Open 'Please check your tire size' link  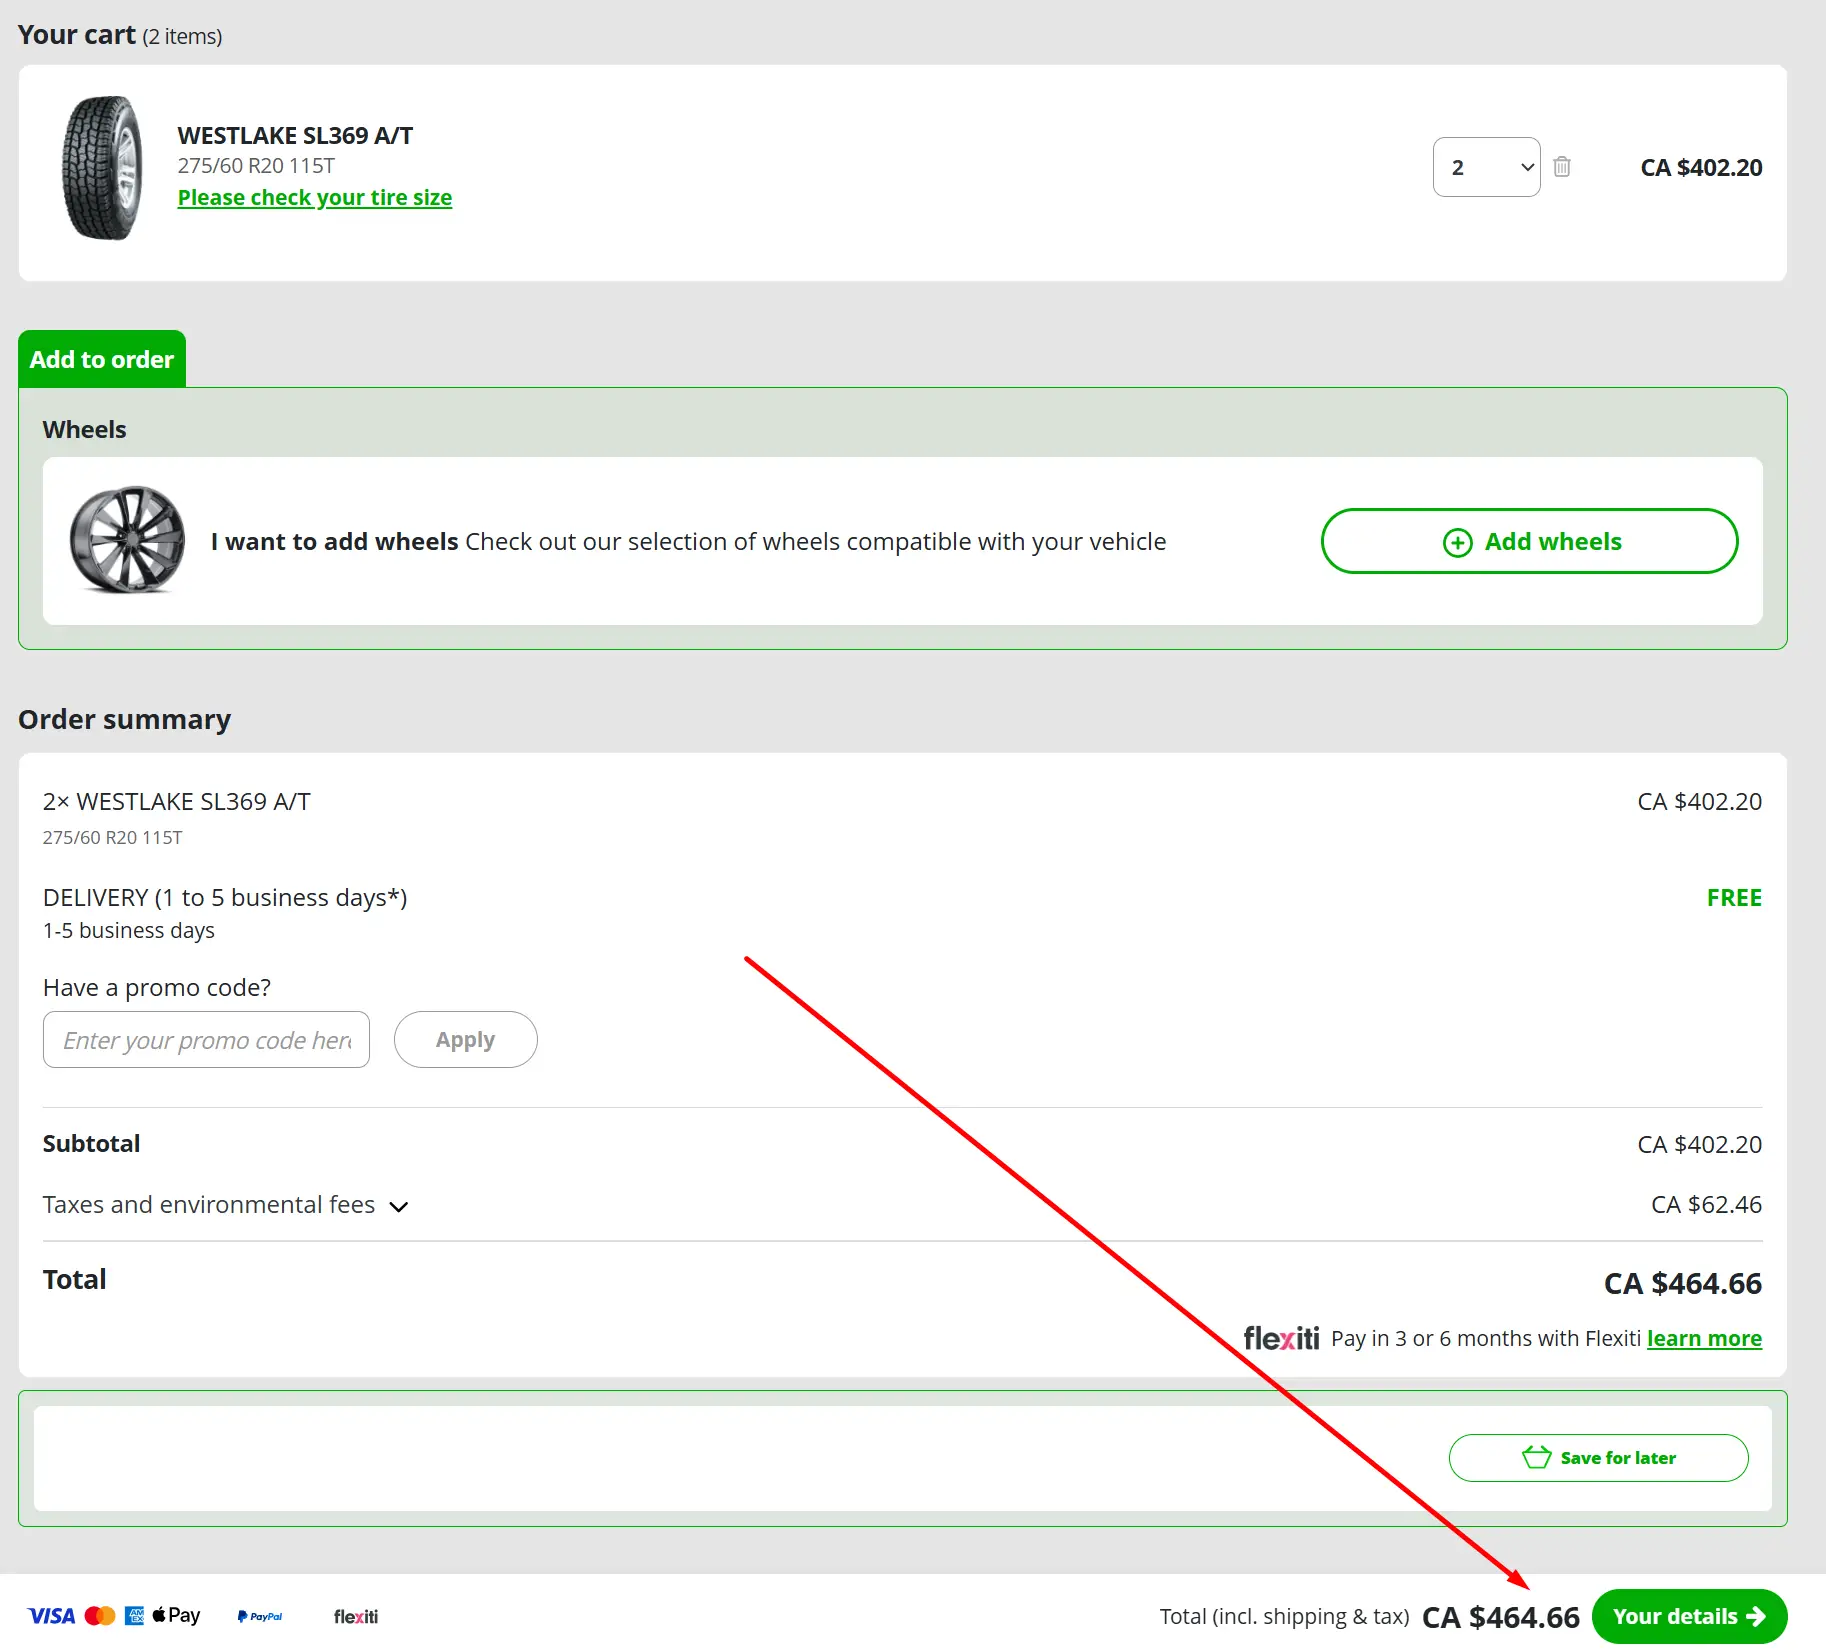(x=314, y=198)
